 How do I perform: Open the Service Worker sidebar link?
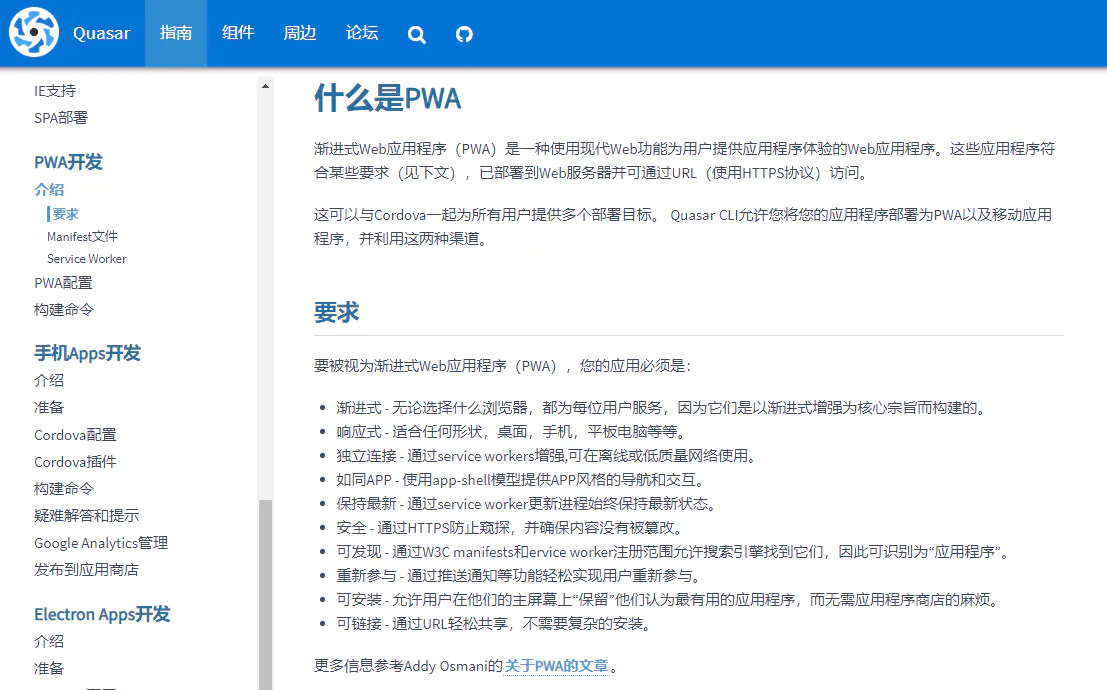pyautogui.click(x=86, y=258)
